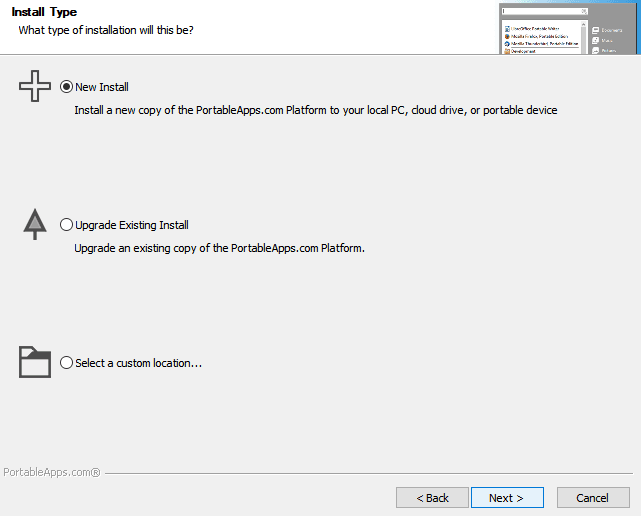The width and height of the screenshot is (641, 516).
Task: Select the New Install radio button
Action: (67, 87)
